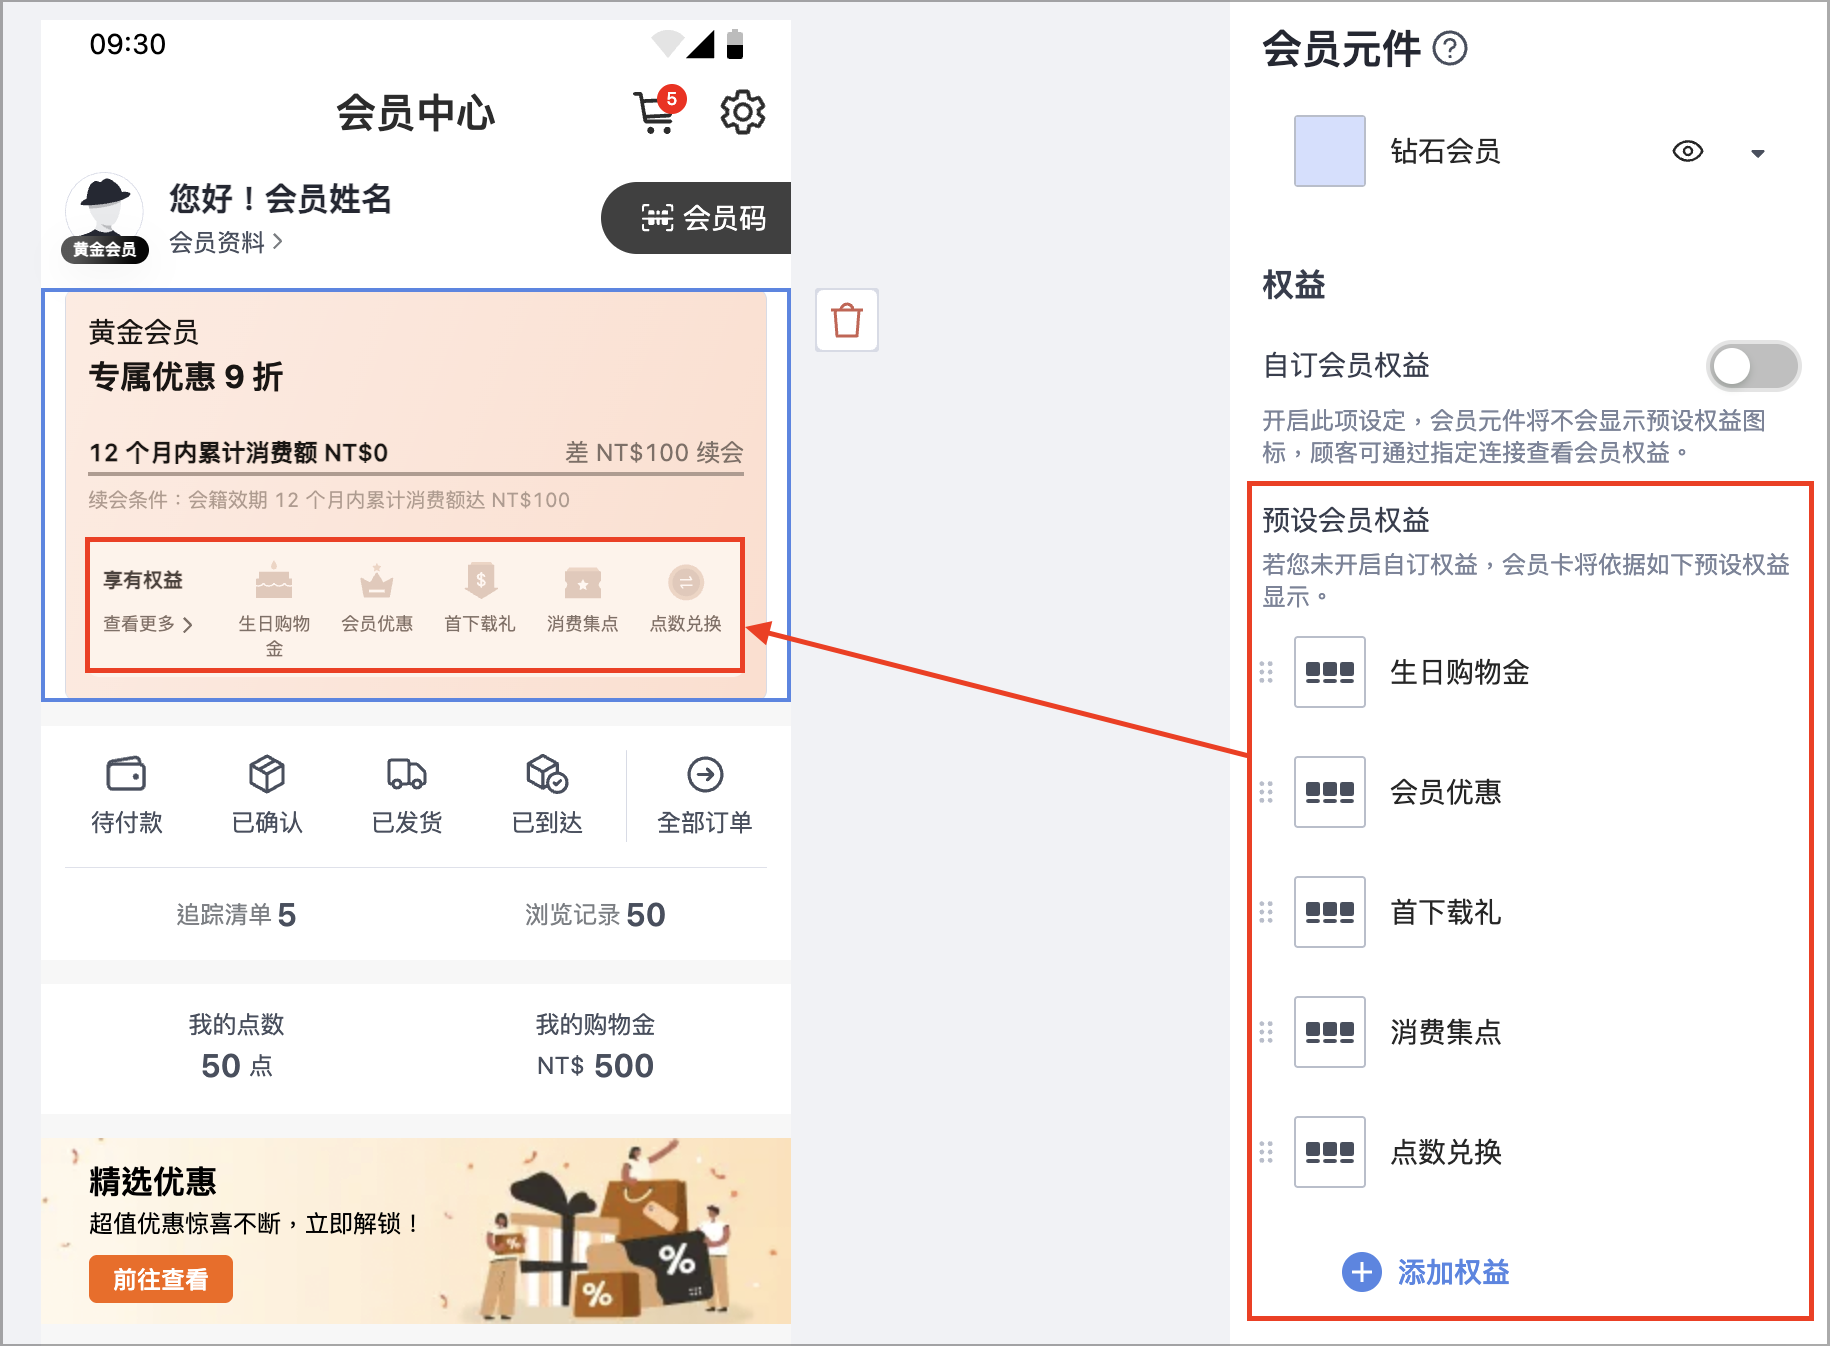1830x1346 pixels.
Task: Click the 黄金会员 badge under avatar
Action: tap(105, 249)
